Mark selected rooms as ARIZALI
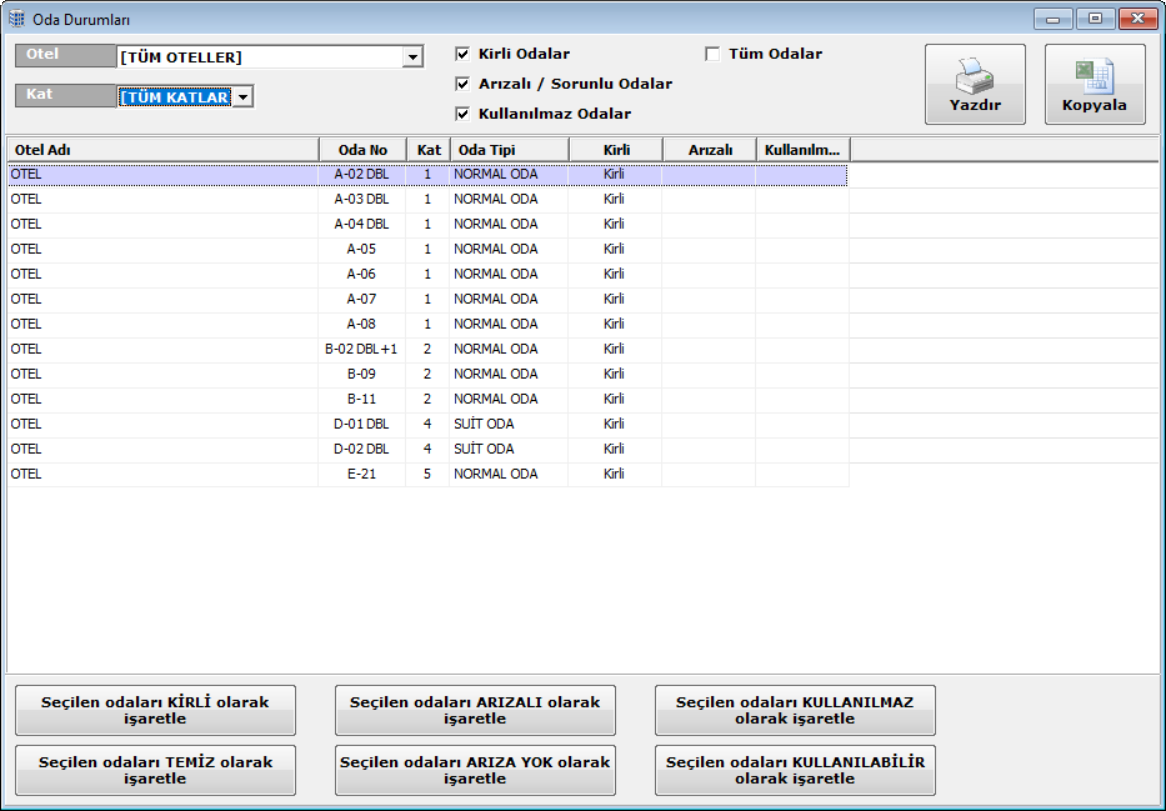Image resolution: width=1166 pixels, height=811 pixels. (475, 710)
